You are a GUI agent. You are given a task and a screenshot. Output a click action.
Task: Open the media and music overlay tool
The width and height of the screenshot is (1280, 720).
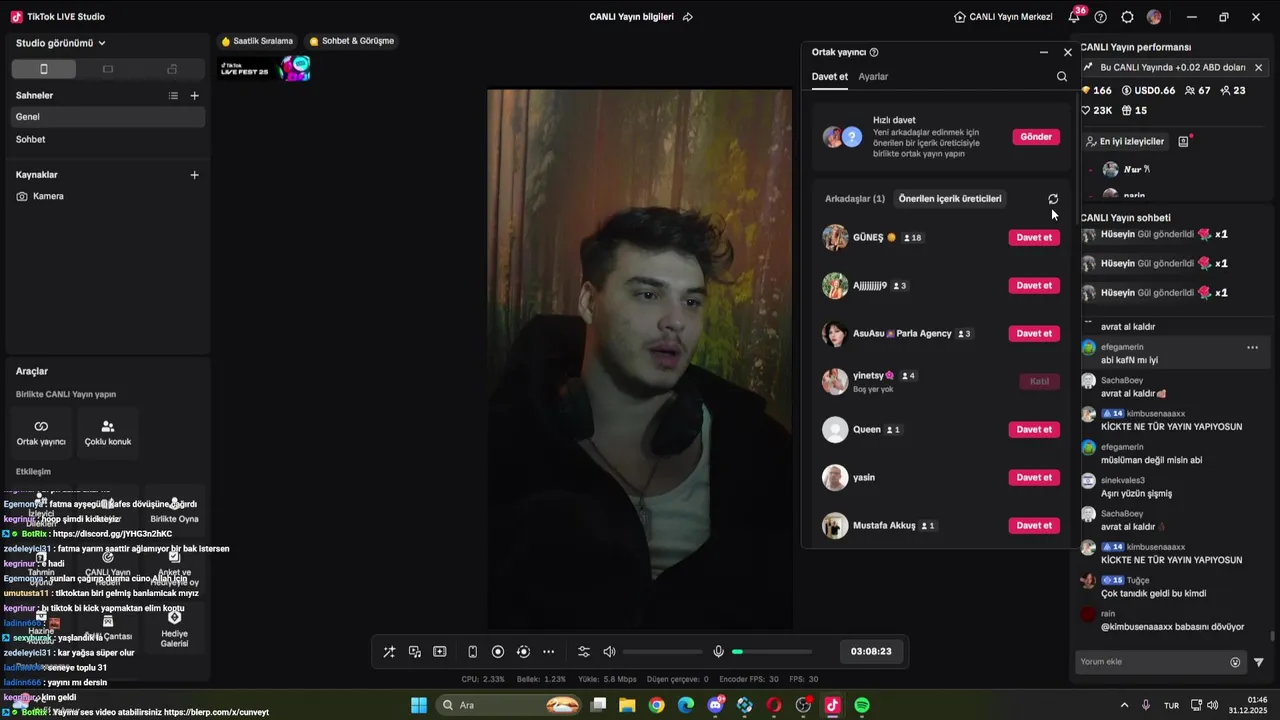(x=414, y=652)
